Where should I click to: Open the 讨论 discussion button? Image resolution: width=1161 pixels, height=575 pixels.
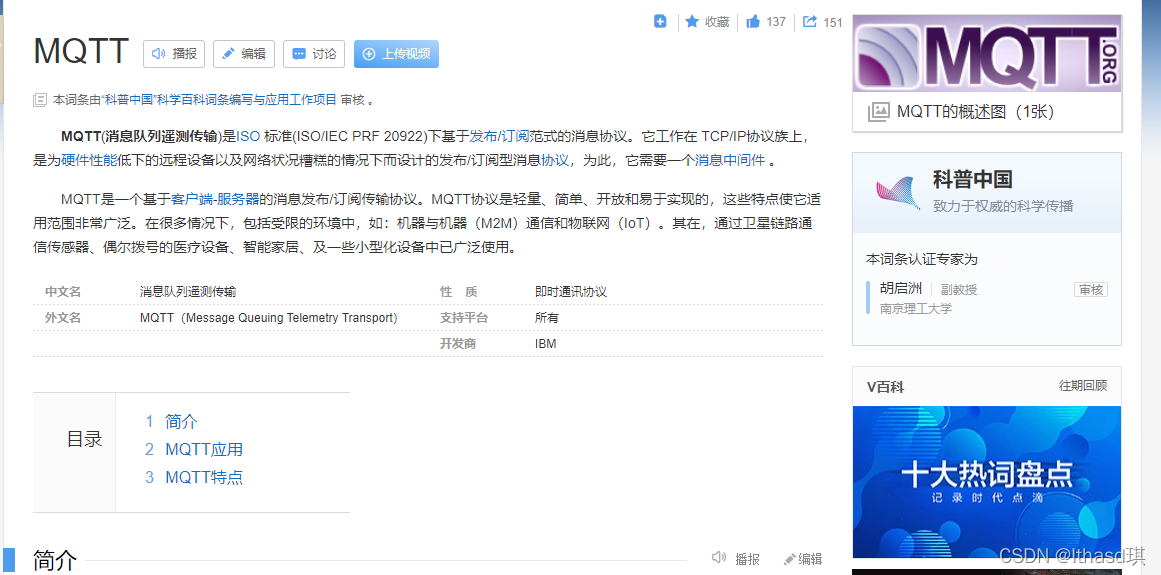314,54
